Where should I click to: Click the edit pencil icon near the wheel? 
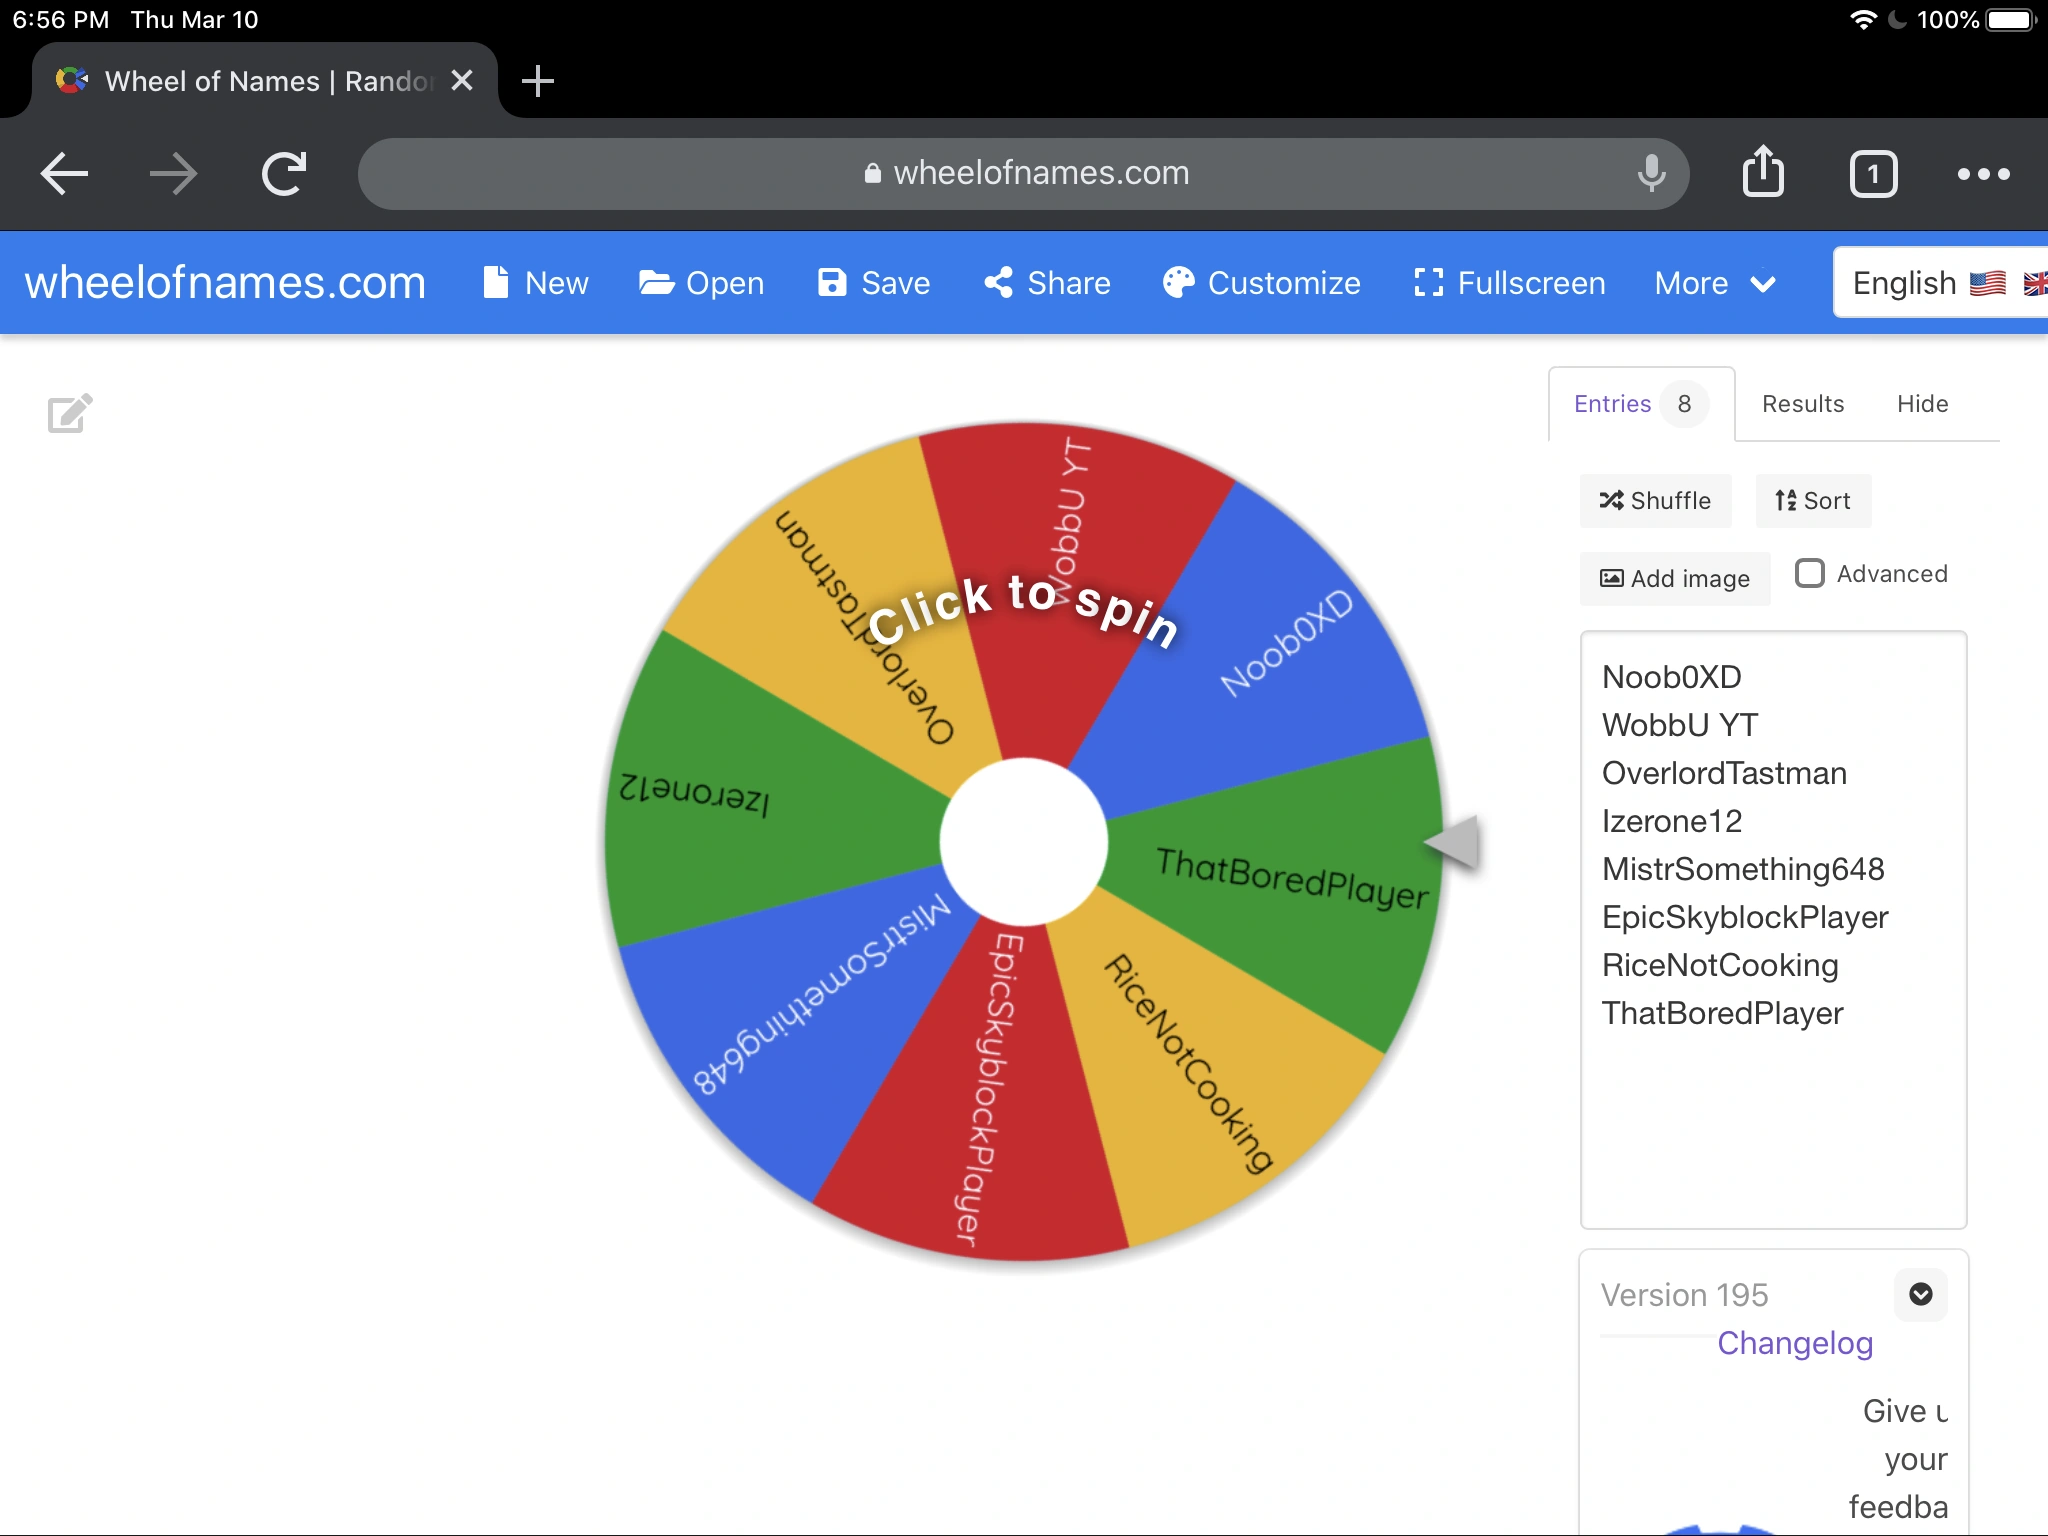coord(68,413)
